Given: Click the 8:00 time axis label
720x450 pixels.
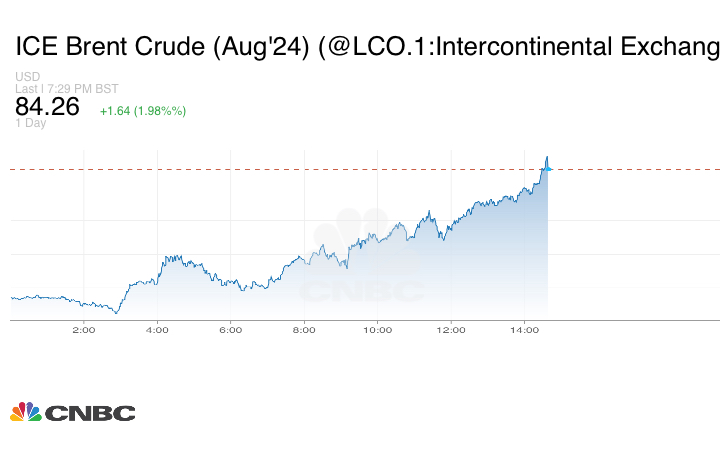Looking at the screenshot, I should tap(304, 330).
